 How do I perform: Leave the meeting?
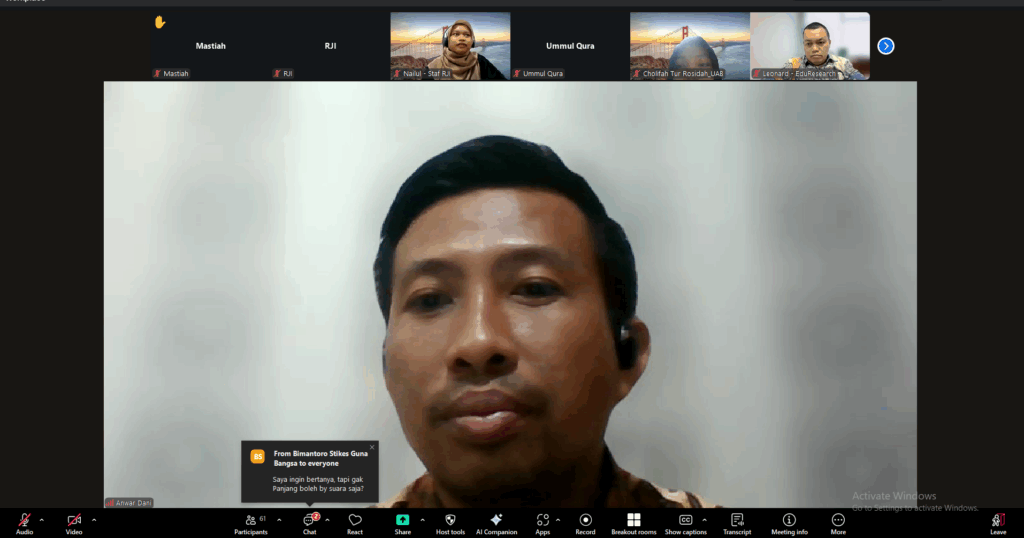[x=998, y=524]
